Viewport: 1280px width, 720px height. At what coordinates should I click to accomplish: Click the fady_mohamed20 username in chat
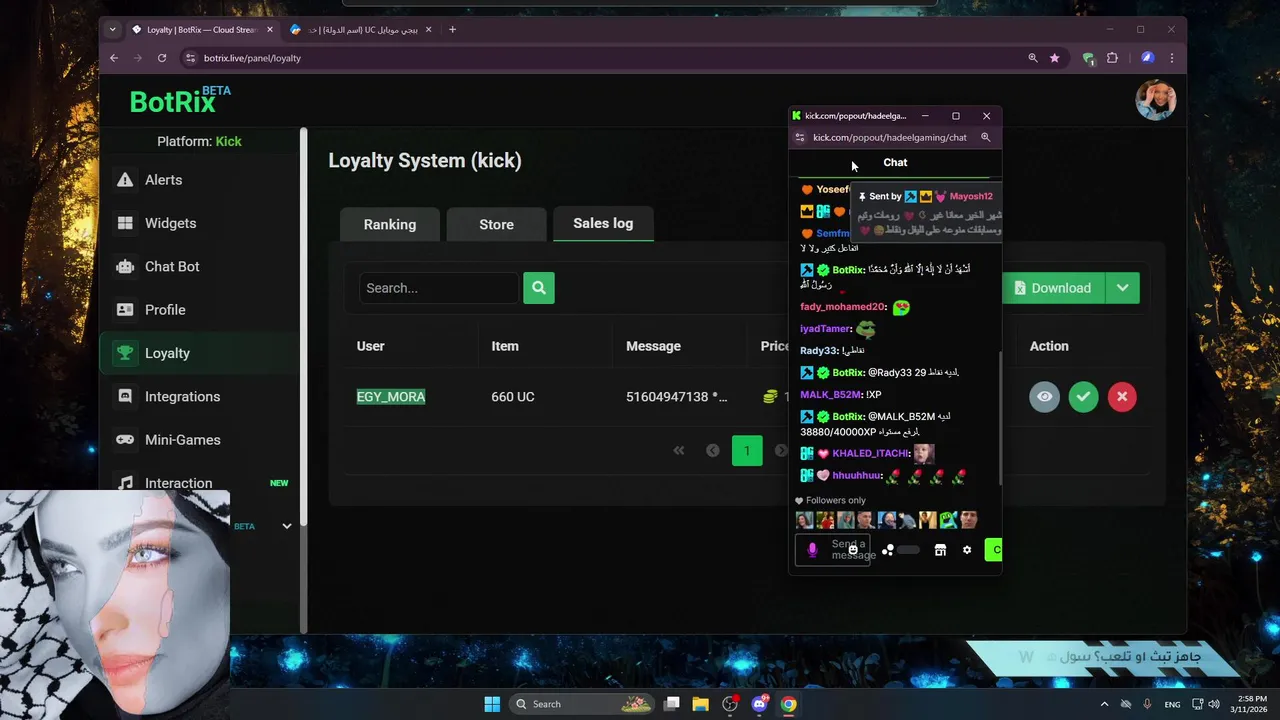pyautogui.click(x=843, y=307)
